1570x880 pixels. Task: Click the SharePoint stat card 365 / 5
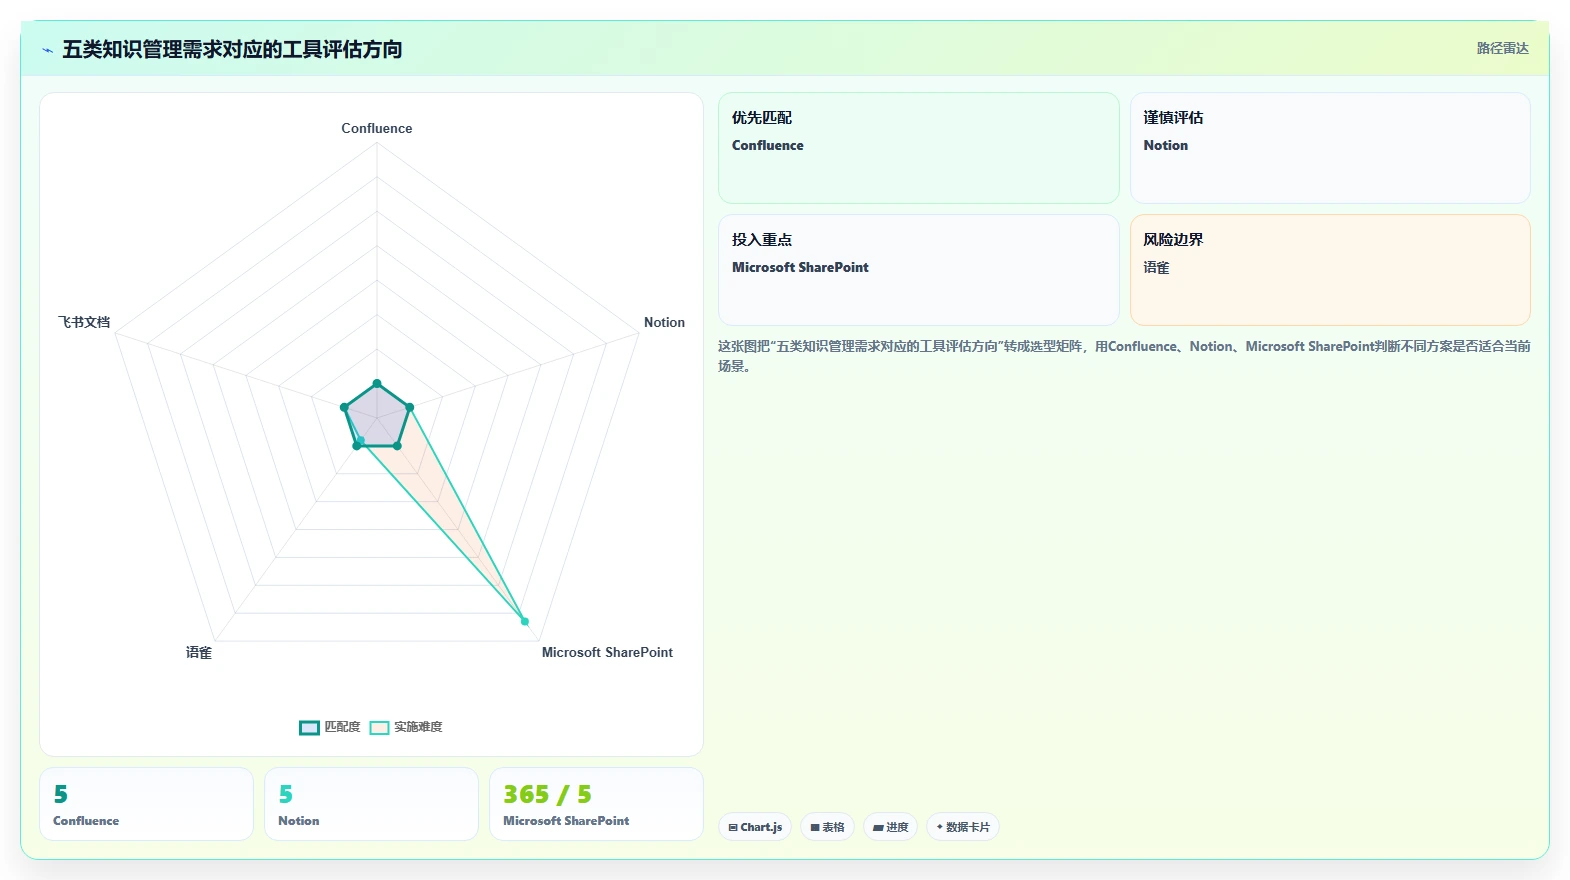click(x=596, y=804)
